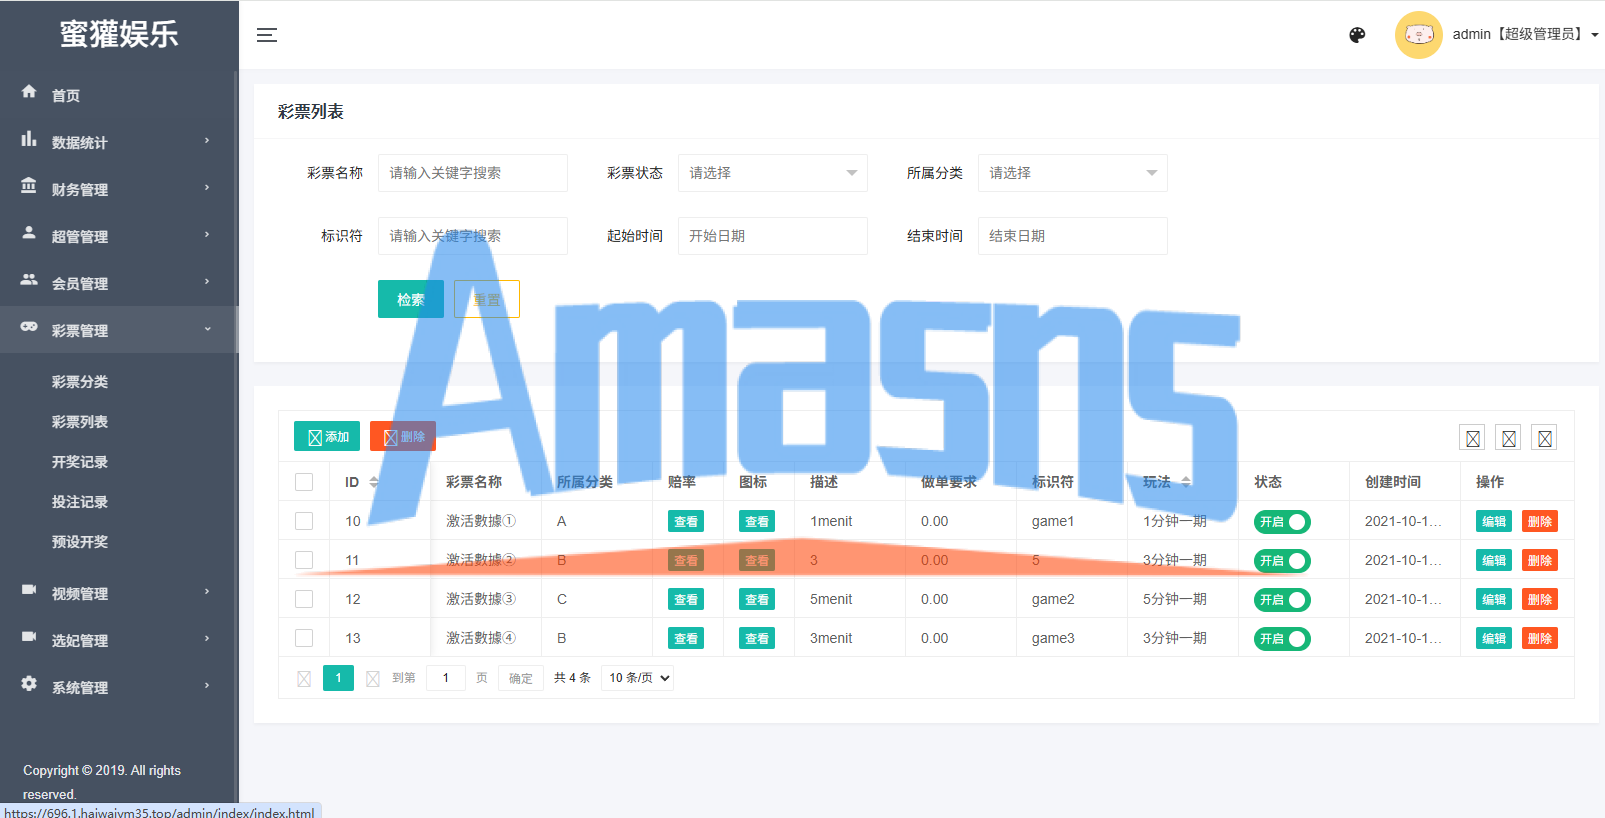Click 编辑 for the game2 row
The width and height of the screenshot is (1605, 818).
tap(1494, 600)
